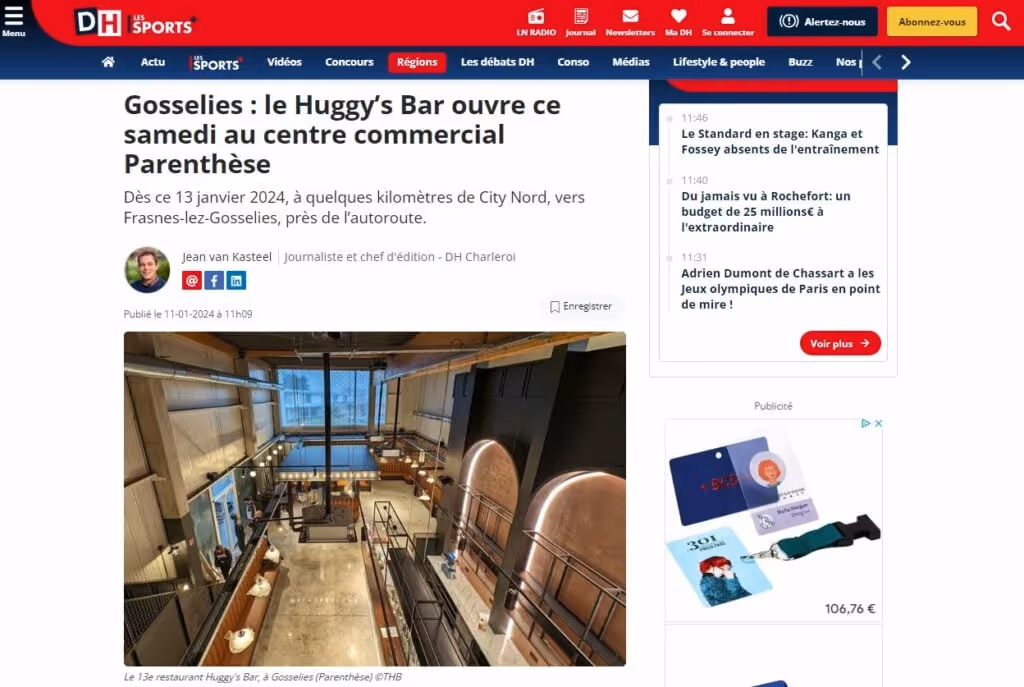The image size is (1024, 687).
Task: Move nav bar back with left chevron
Action: [877, 62]
